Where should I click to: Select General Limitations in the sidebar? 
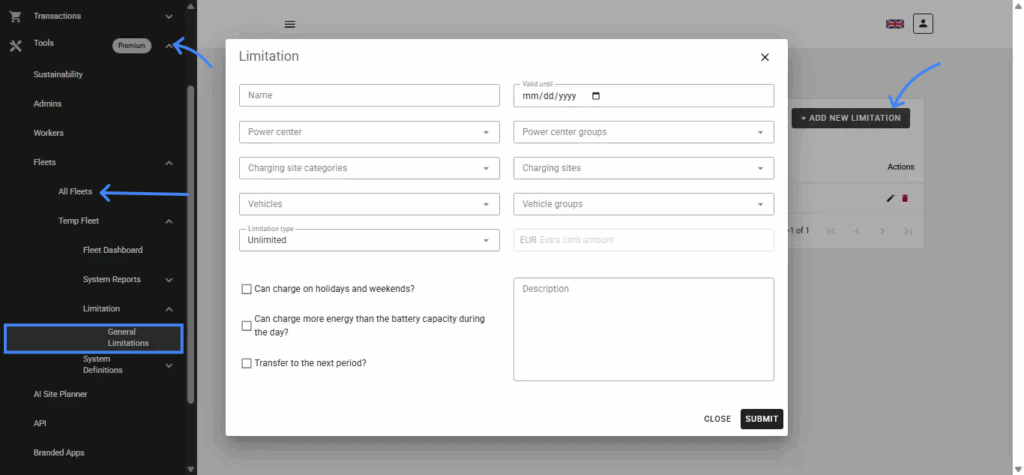pos(128,337)
